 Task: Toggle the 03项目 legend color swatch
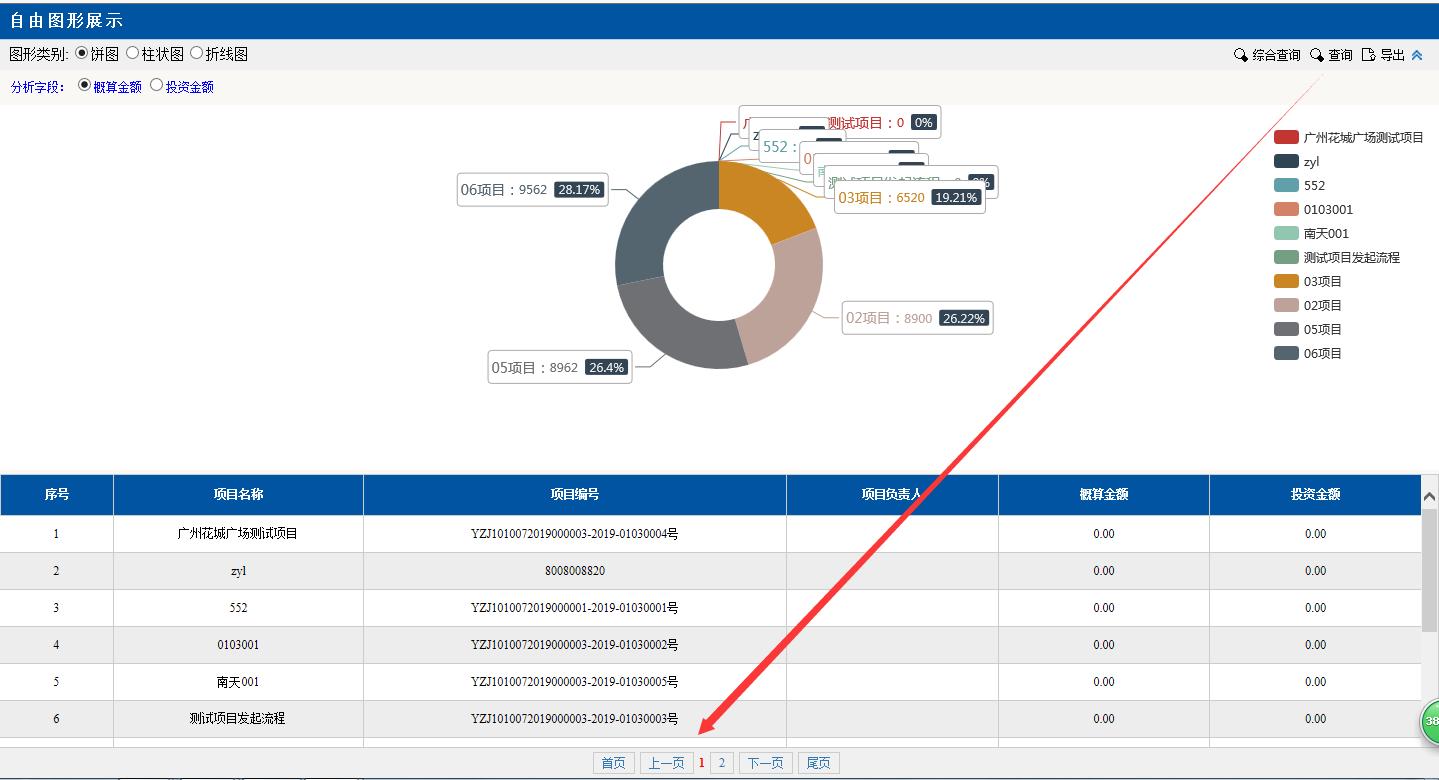coord(1286,281)
